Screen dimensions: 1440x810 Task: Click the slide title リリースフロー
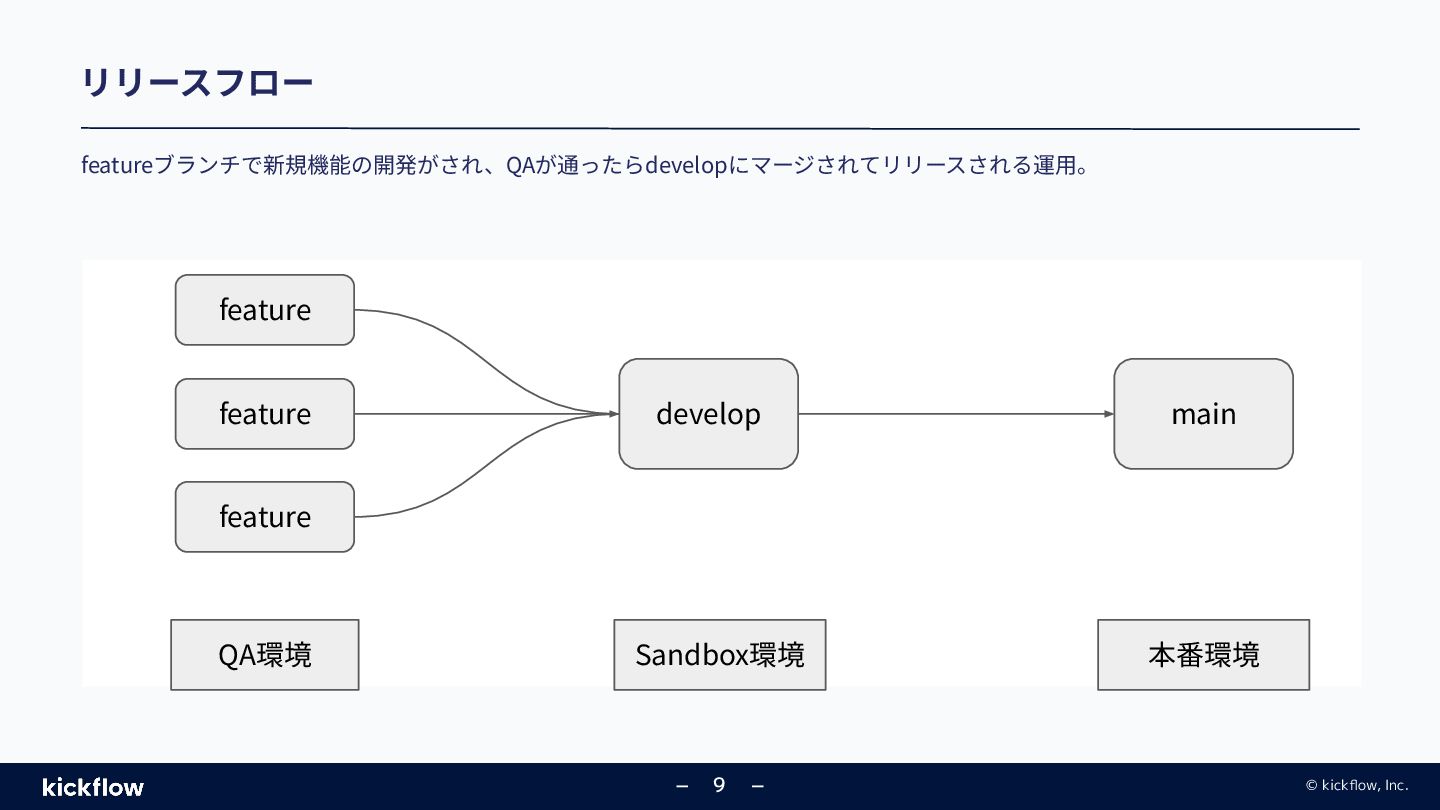197,83
